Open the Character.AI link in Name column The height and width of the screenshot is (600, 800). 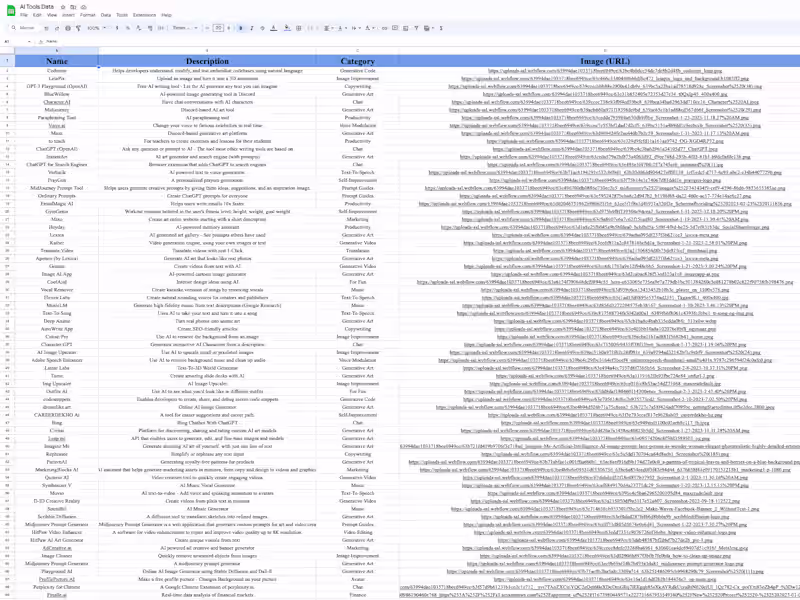point(57,102)
